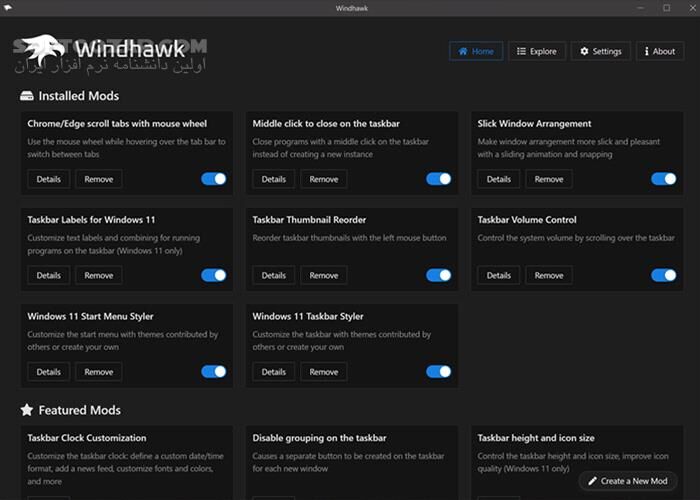Open Details for Taskbar Volume Control
Screen dimensions: 700x500
pos(499,275)
